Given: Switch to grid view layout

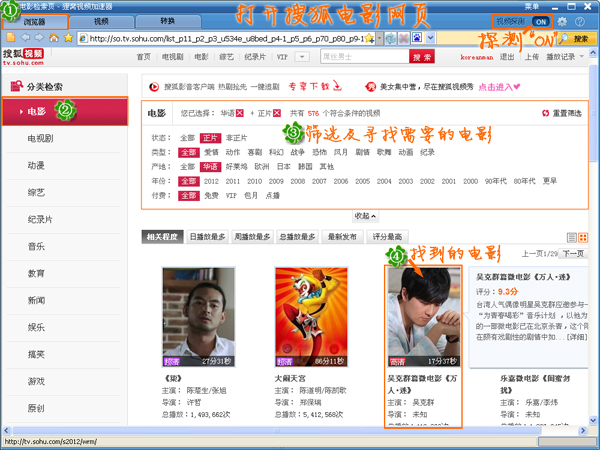Looking at the screenshot, I should [583, 238].
